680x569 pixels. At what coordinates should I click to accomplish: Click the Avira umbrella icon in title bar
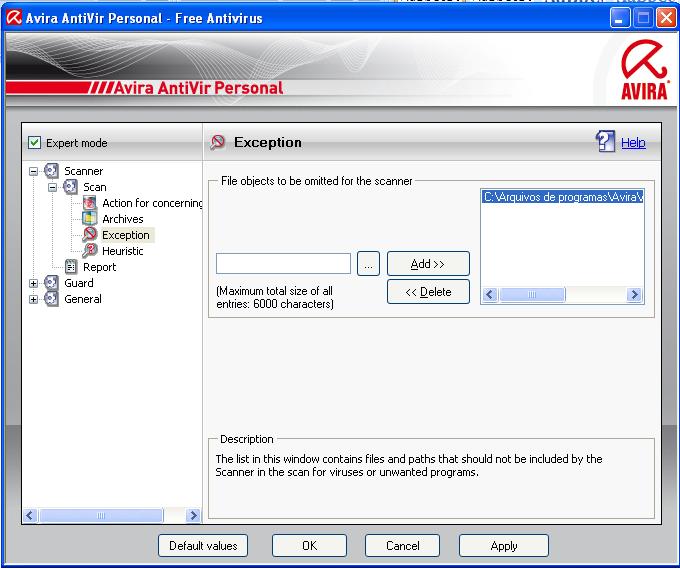(14, 18)
